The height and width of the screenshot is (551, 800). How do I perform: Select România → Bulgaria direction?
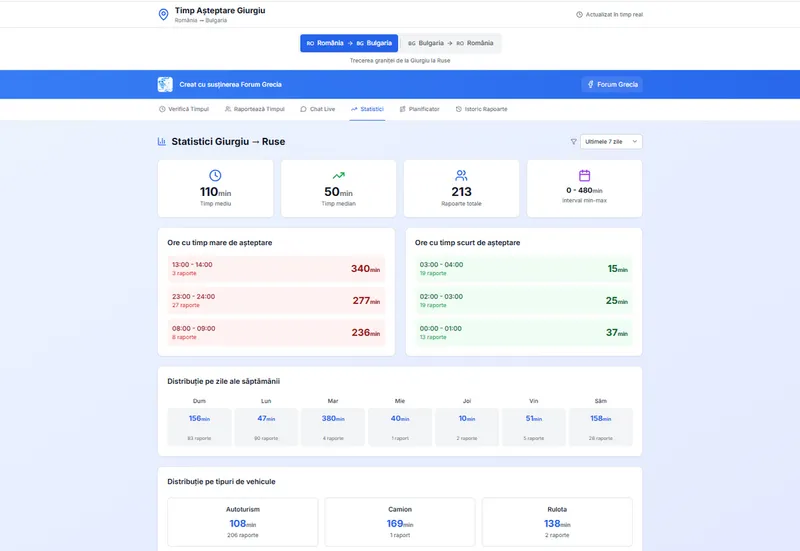(349, 43)
